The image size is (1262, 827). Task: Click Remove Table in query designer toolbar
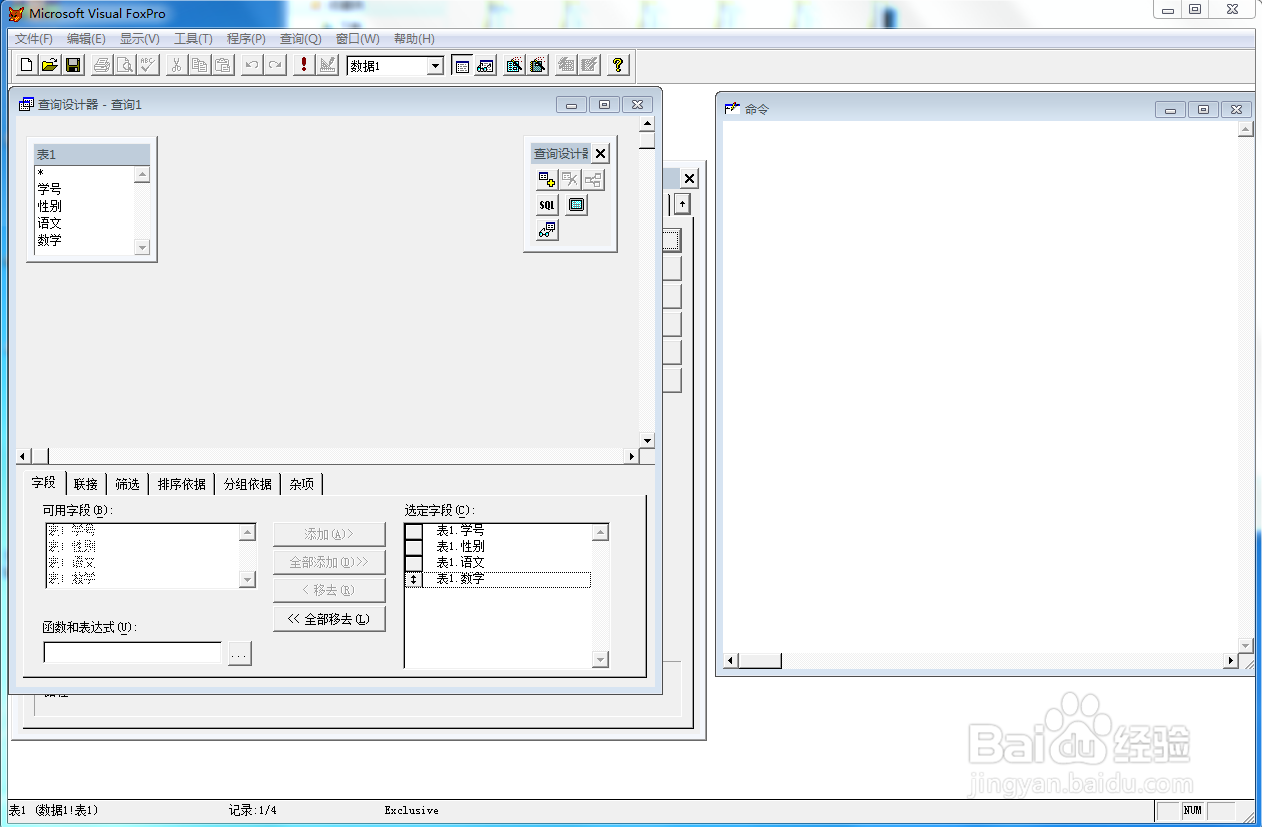[x=570, y=180]
